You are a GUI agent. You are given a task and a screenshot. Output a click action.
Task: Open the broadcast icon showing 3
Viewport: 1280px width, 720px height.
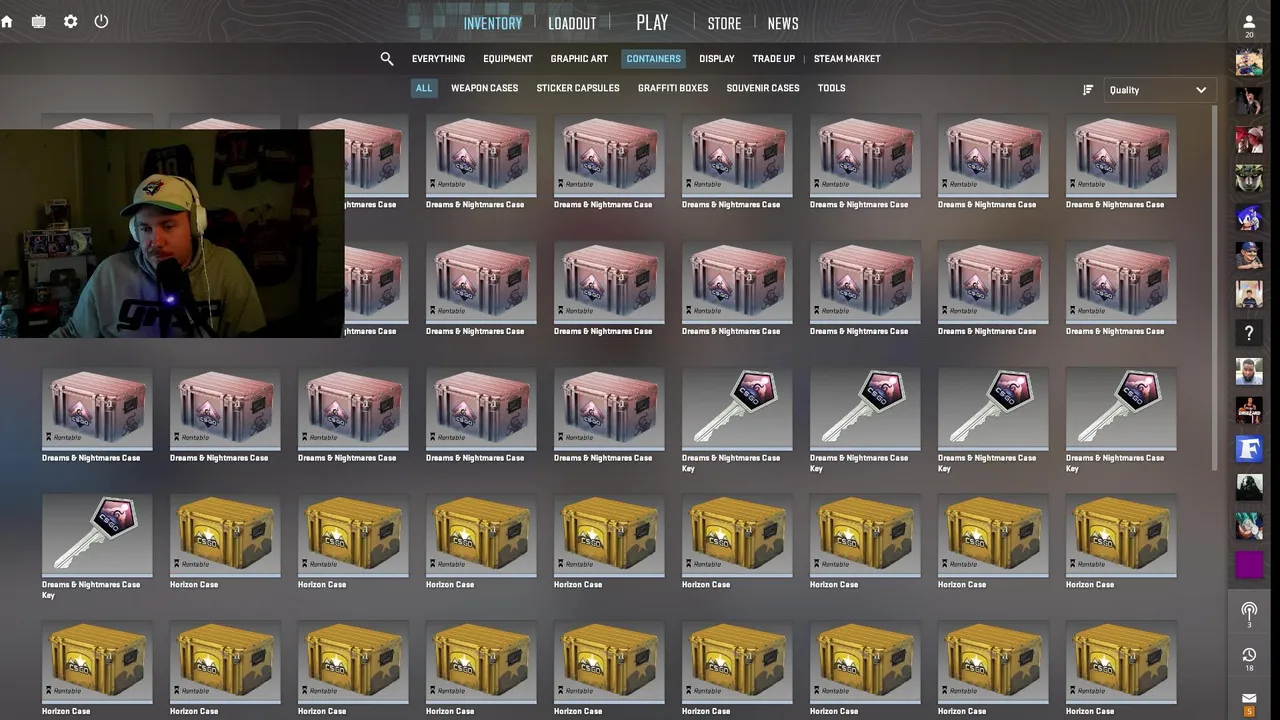click(1249, 614)
